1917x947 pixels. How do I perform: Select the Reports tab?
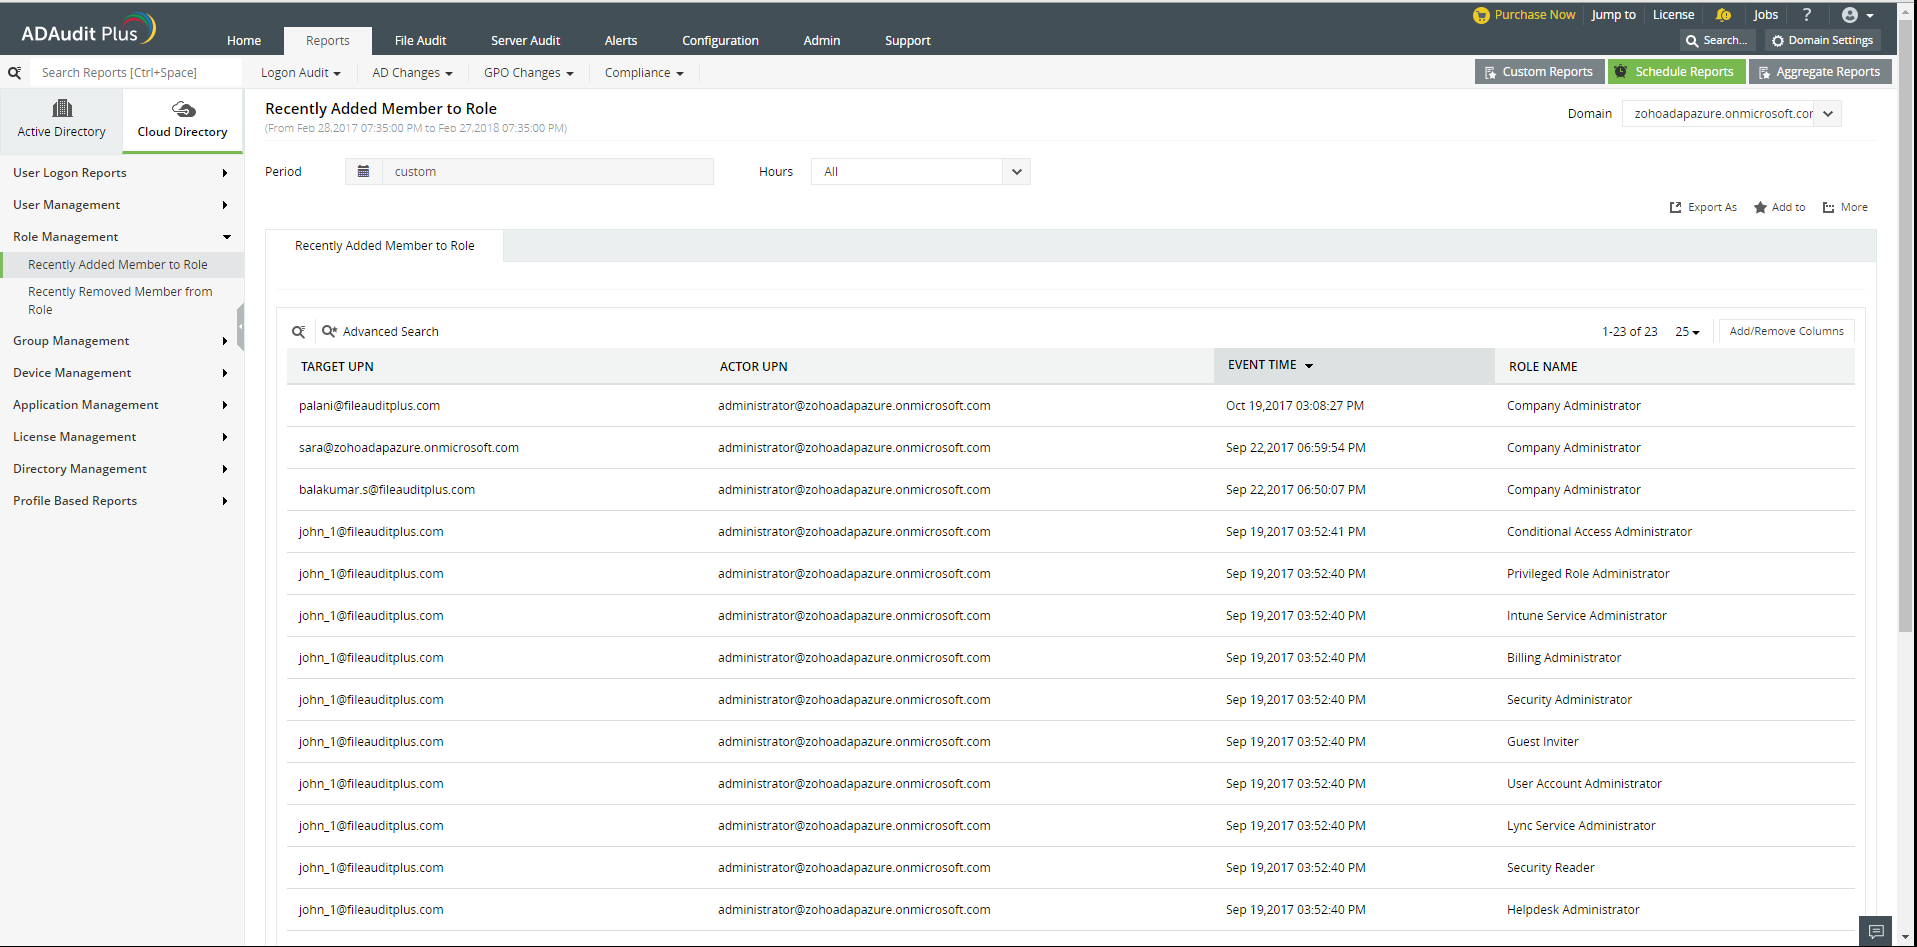point(328,41)
